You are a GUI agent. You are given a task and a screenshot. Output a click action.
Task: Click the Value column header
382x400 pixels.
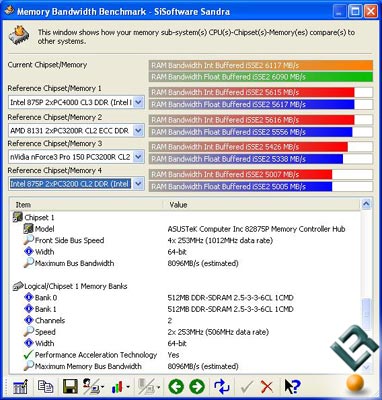(x=262, y=205)
